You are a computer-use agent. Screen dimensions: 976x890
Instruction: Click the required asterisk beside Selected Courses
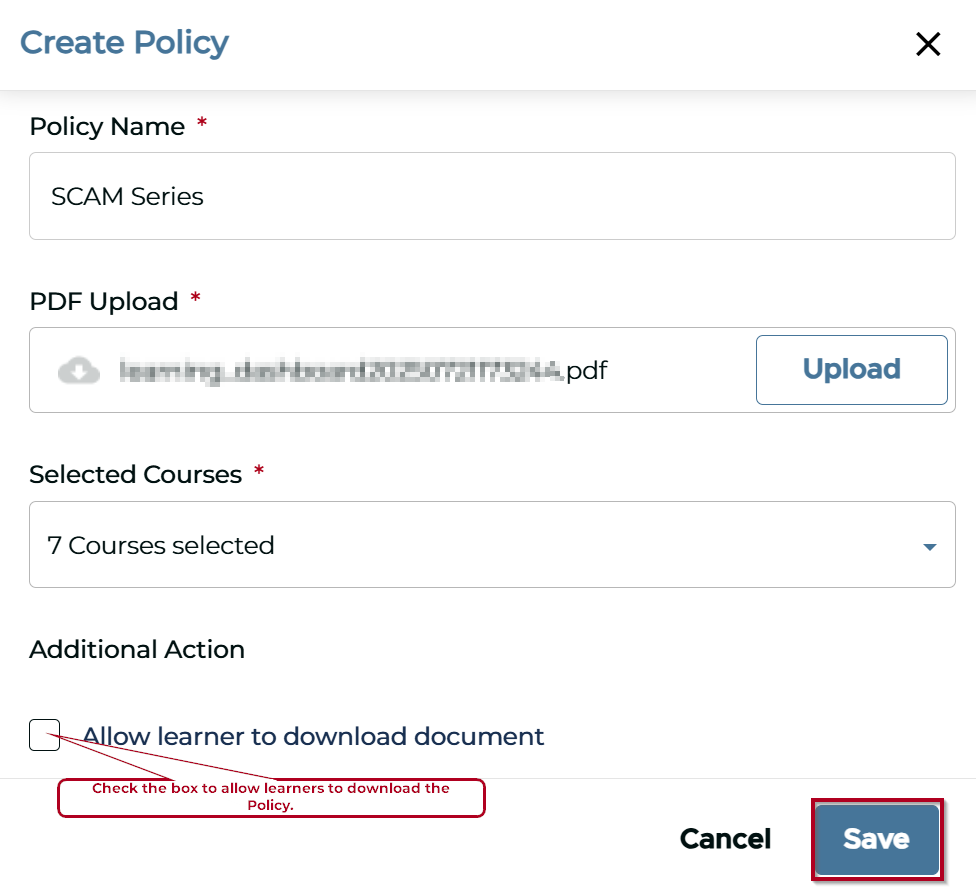[259, 471]
